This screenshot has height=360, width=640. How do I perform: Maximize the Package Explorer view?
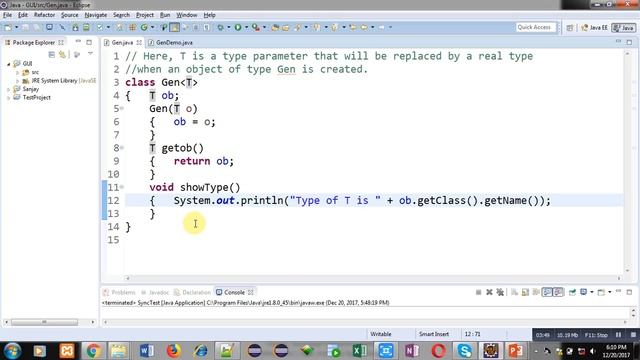click(89, 42)
